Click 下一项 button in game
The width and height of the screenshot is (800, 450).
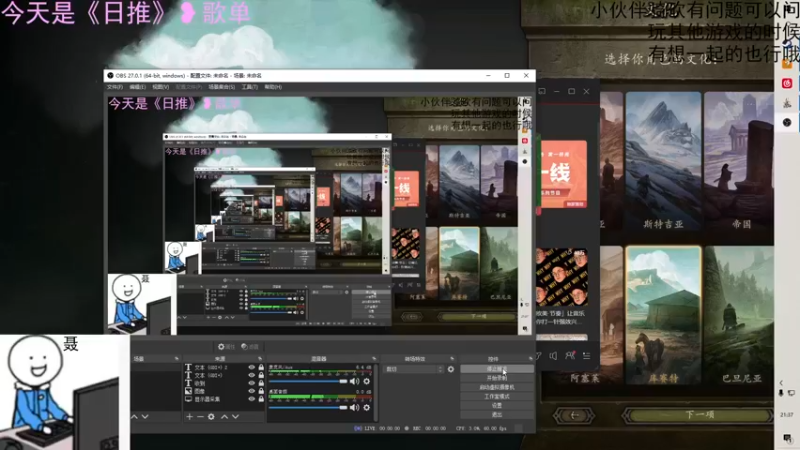click(698, 415)
